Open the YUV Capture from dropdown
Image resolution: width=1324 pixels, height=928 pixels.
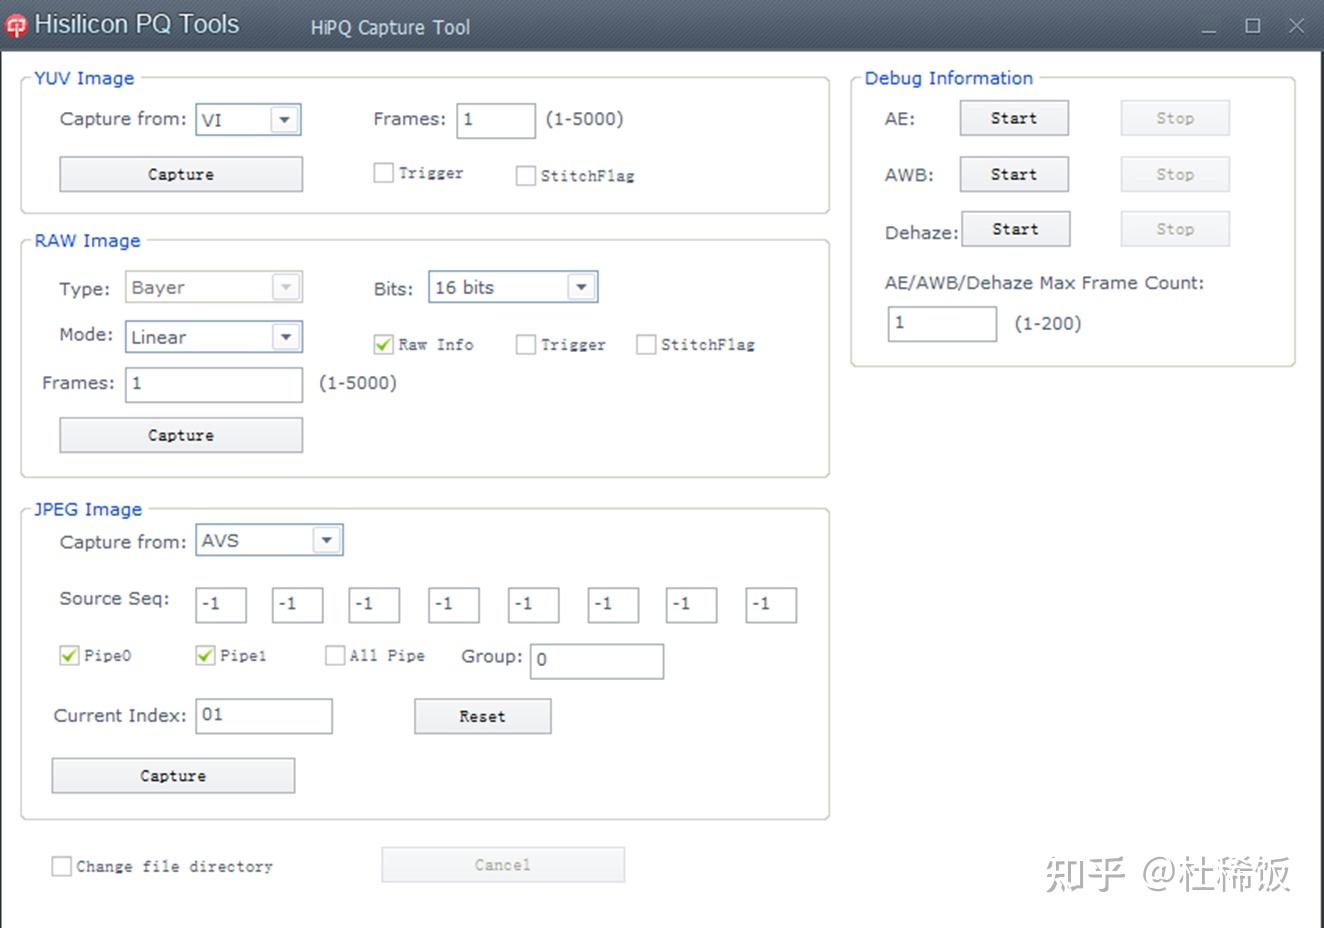(248, 120)
